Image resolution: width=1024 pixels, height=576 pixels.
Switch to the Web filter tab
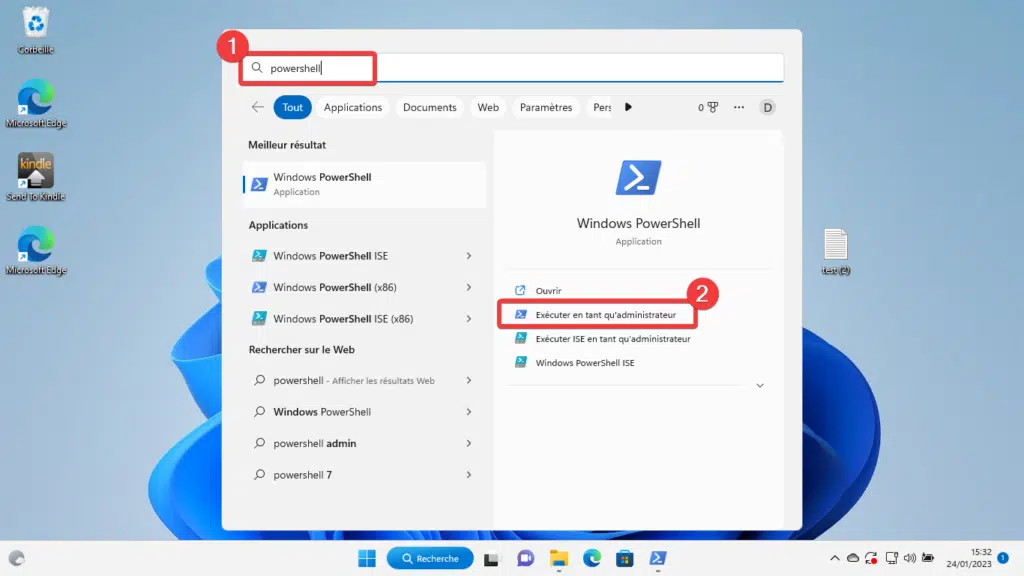tap(488, 107)
